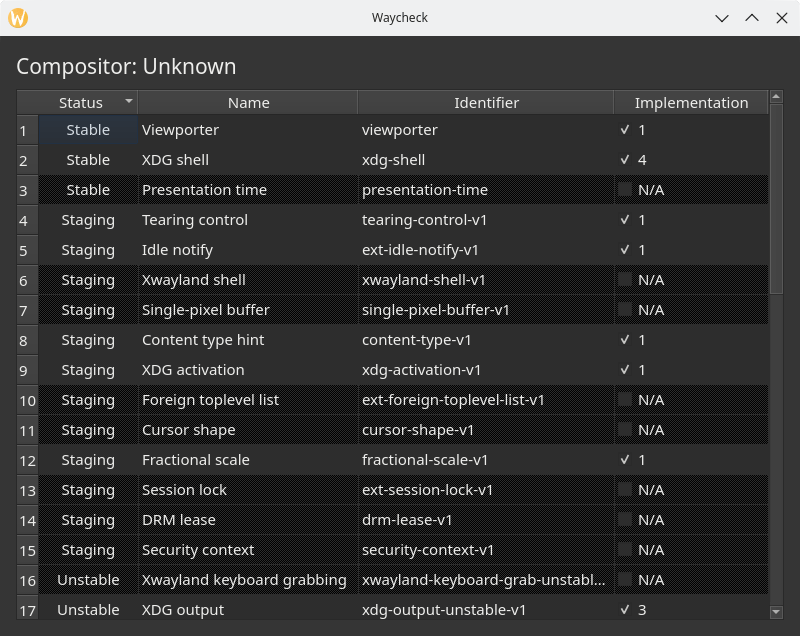Click the Implementation column header

(691, 103)
